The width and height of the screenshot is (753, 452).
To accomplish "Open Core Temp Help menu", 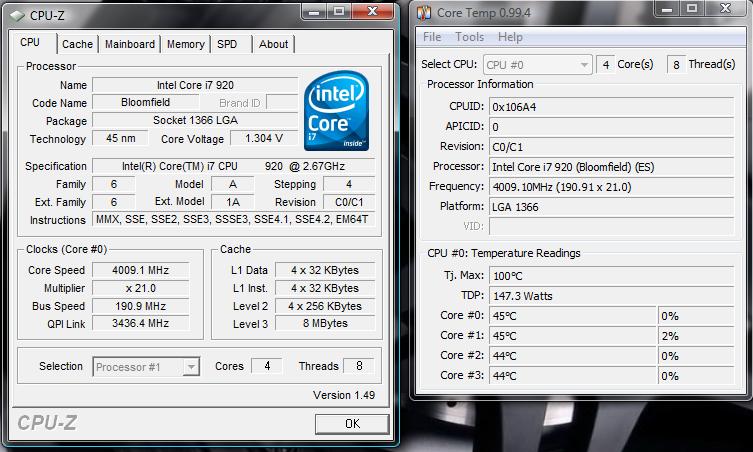I will point(510,37).
